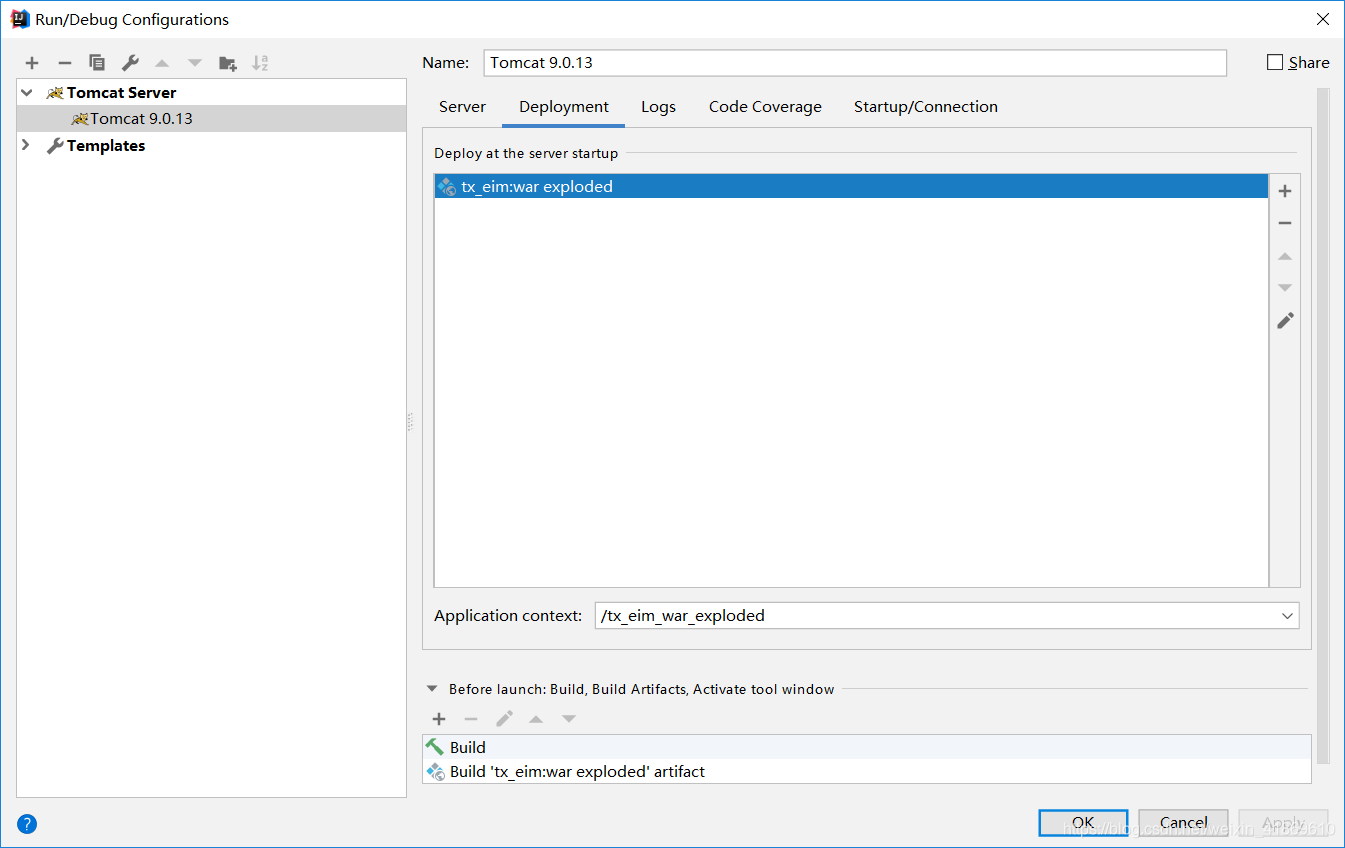Select Tomcat 9.0.13 in the tree
The image size is (1345, 848).
tap(212, 119)
